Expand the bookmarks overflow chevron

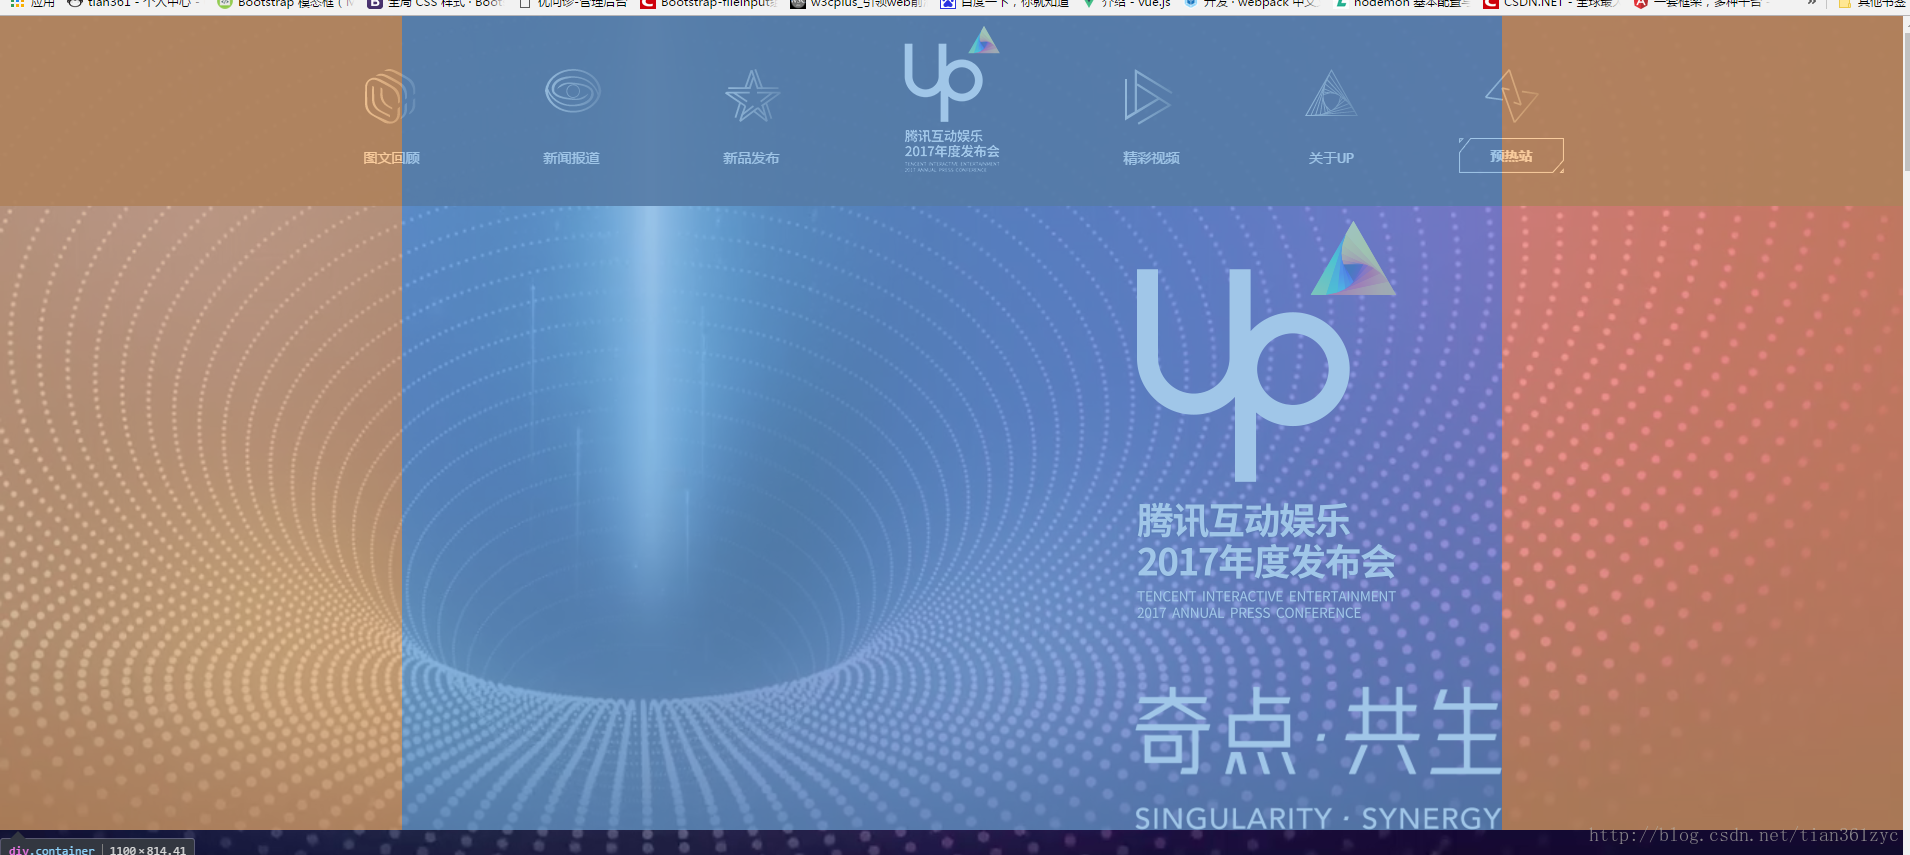[x=1812, y=4]
